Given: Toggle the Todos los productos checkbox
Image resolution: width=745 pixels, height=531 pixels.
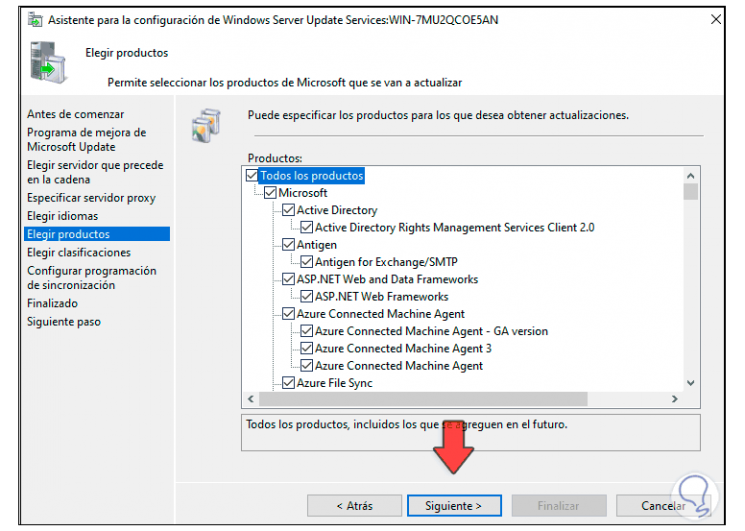Looking at the screenshot, I should [x=252, y=175].
